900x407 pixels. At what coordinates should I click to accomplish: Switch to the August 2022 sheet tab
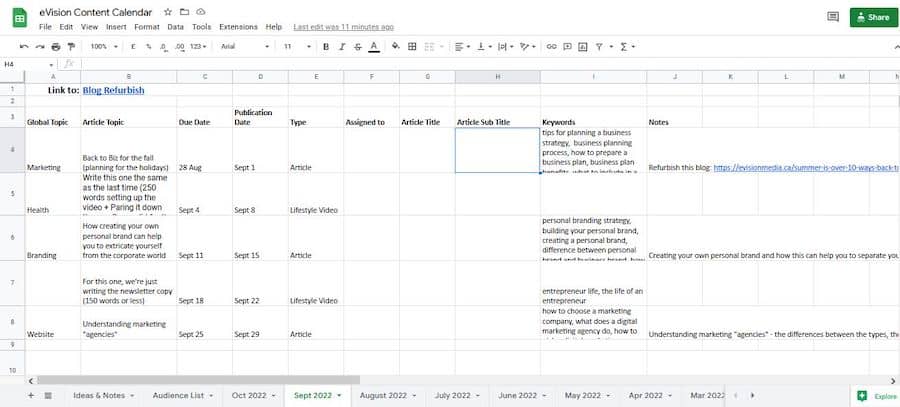(388, 396)
